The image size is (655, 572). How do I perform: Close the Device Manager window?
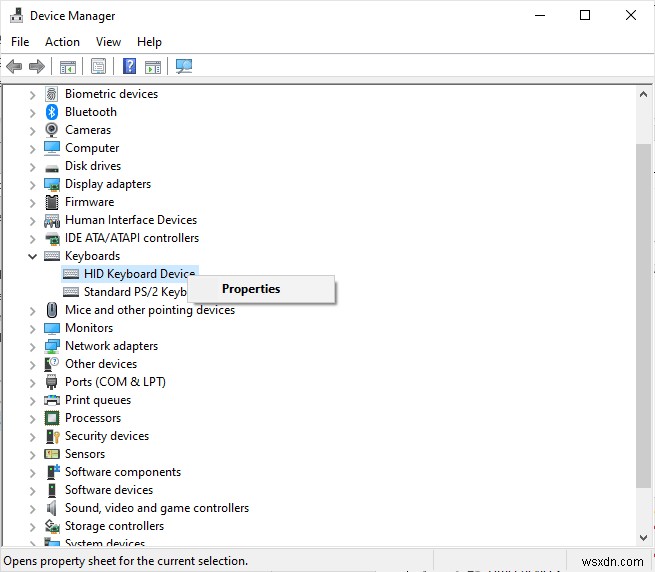pyautogui.click(x=631, y=15)
